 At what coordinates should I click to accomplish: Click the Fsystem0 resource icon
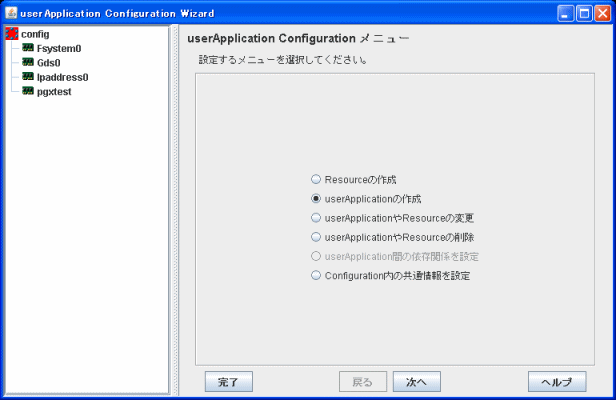(x=28, y=48)
